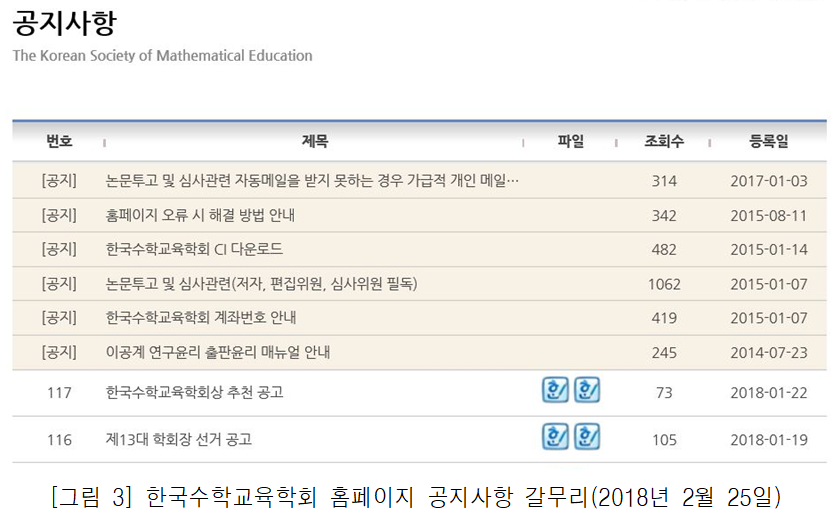The image size is (838, 530).
Task: Download second HWP attachment of post 117
Action: [587, 391]
